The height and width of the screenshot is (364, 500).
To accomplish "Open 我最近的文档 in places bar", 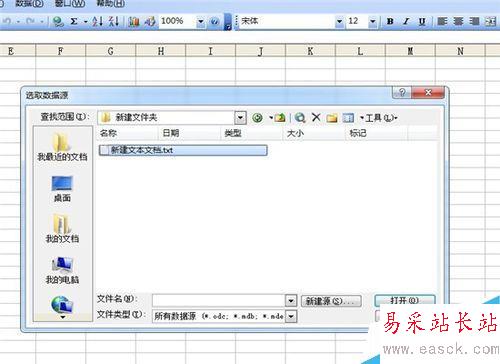I will tap(62, 147).
